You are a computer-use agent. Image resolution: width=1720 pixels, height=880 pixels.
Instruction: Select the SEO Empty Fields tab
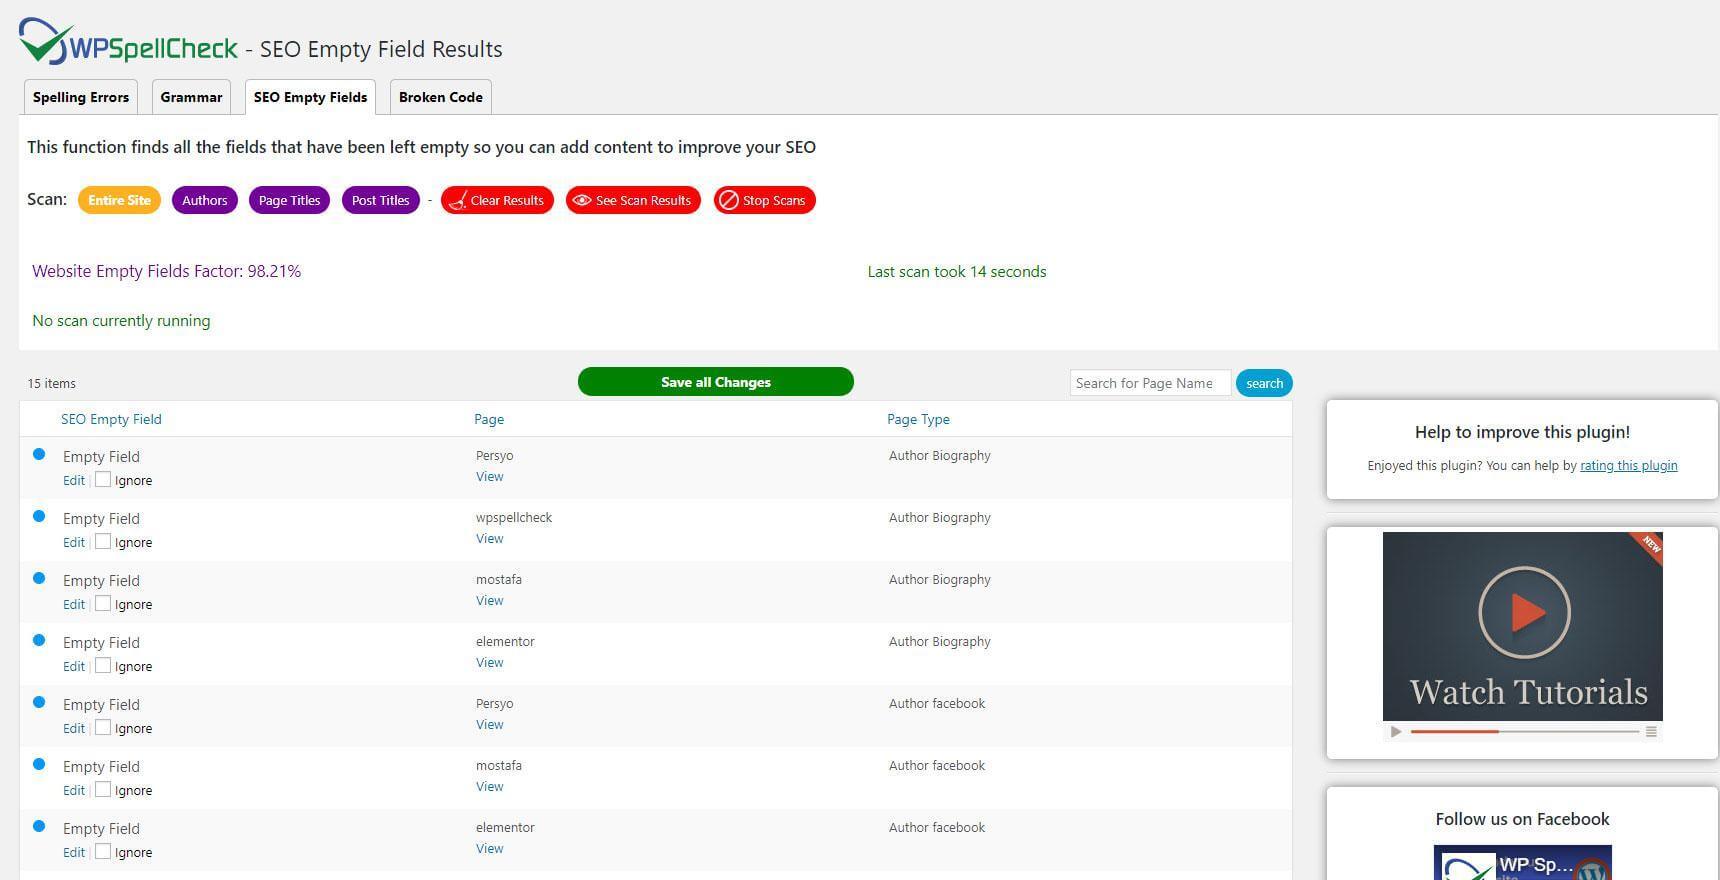tap(310, 97)
